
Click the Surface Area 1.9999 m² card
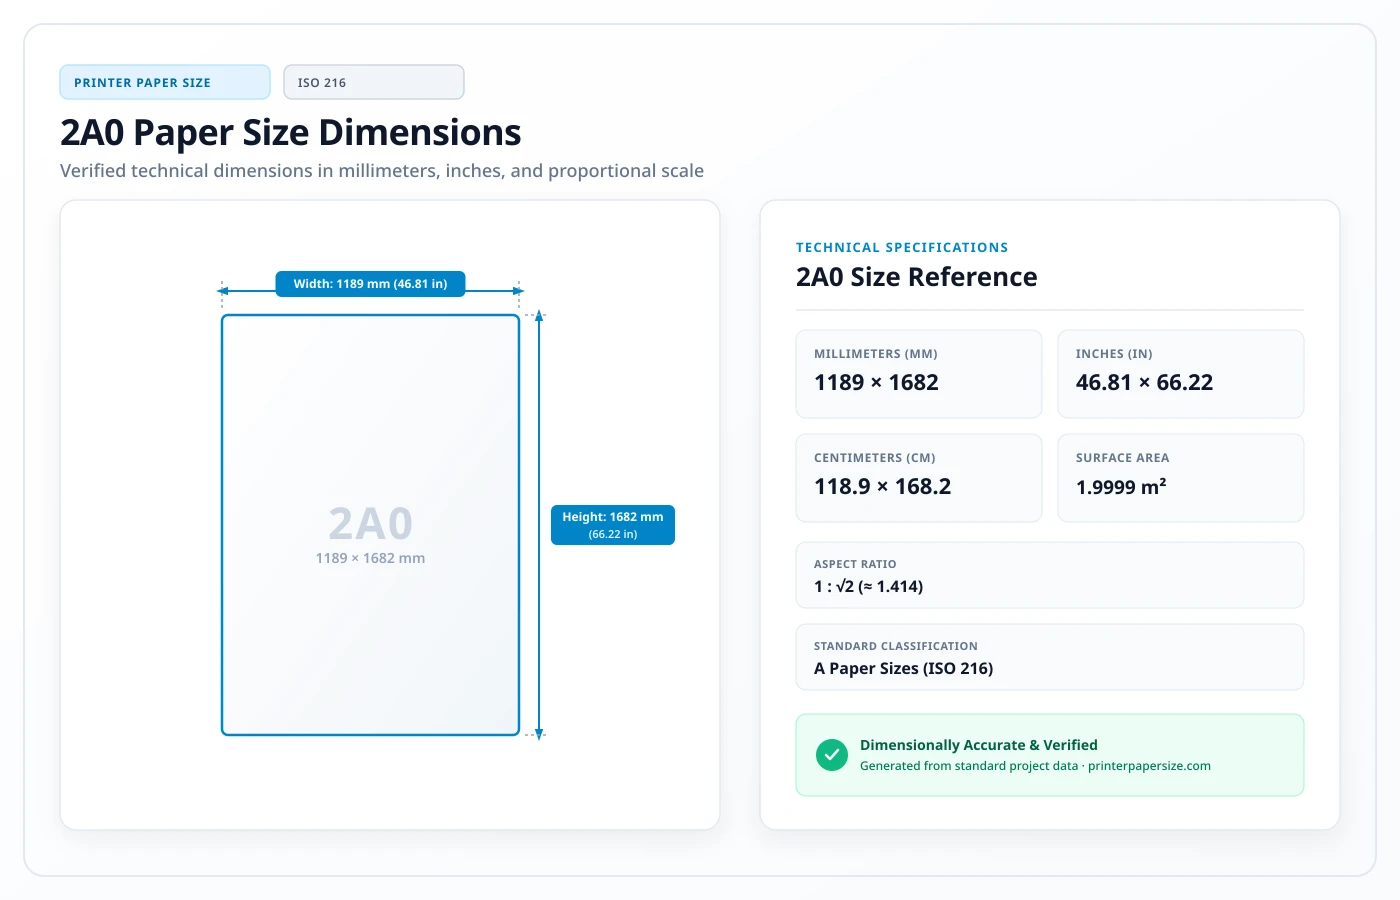[x=1181, y=478]
